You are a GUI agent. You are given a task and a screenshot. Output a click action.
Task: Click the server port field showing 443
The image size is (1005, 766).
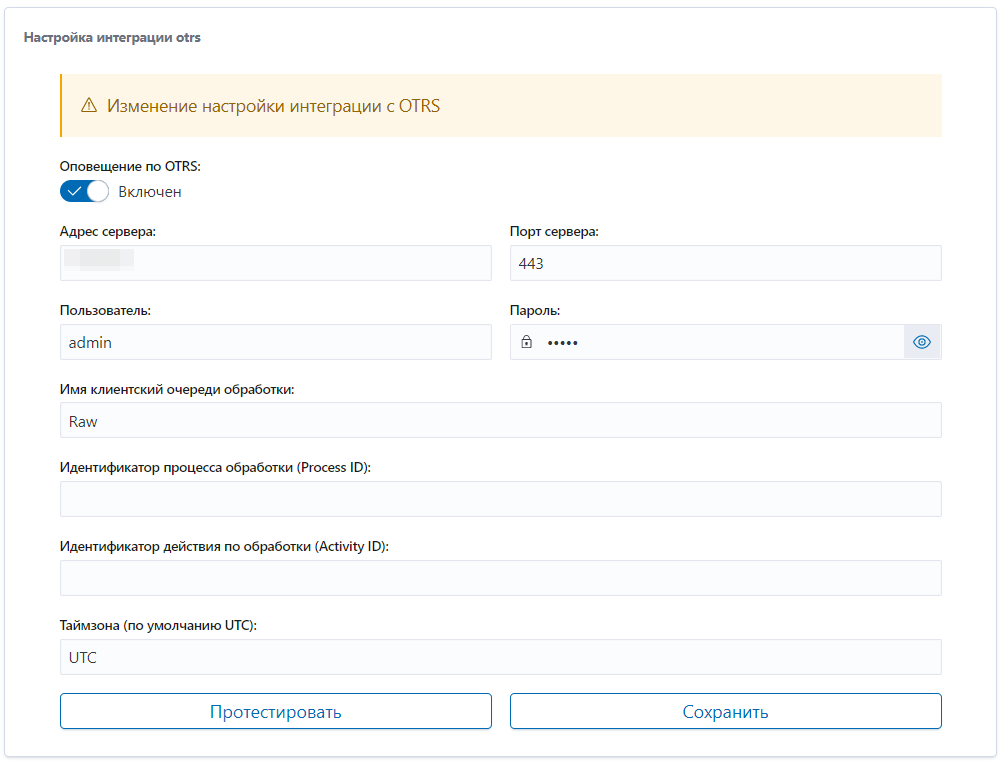[726, 263]
